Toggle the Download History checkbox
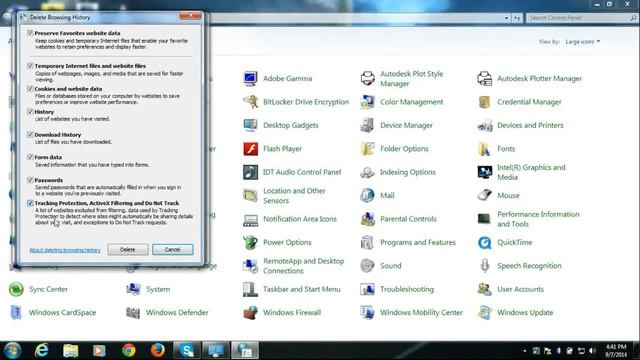 pos(30,134)
